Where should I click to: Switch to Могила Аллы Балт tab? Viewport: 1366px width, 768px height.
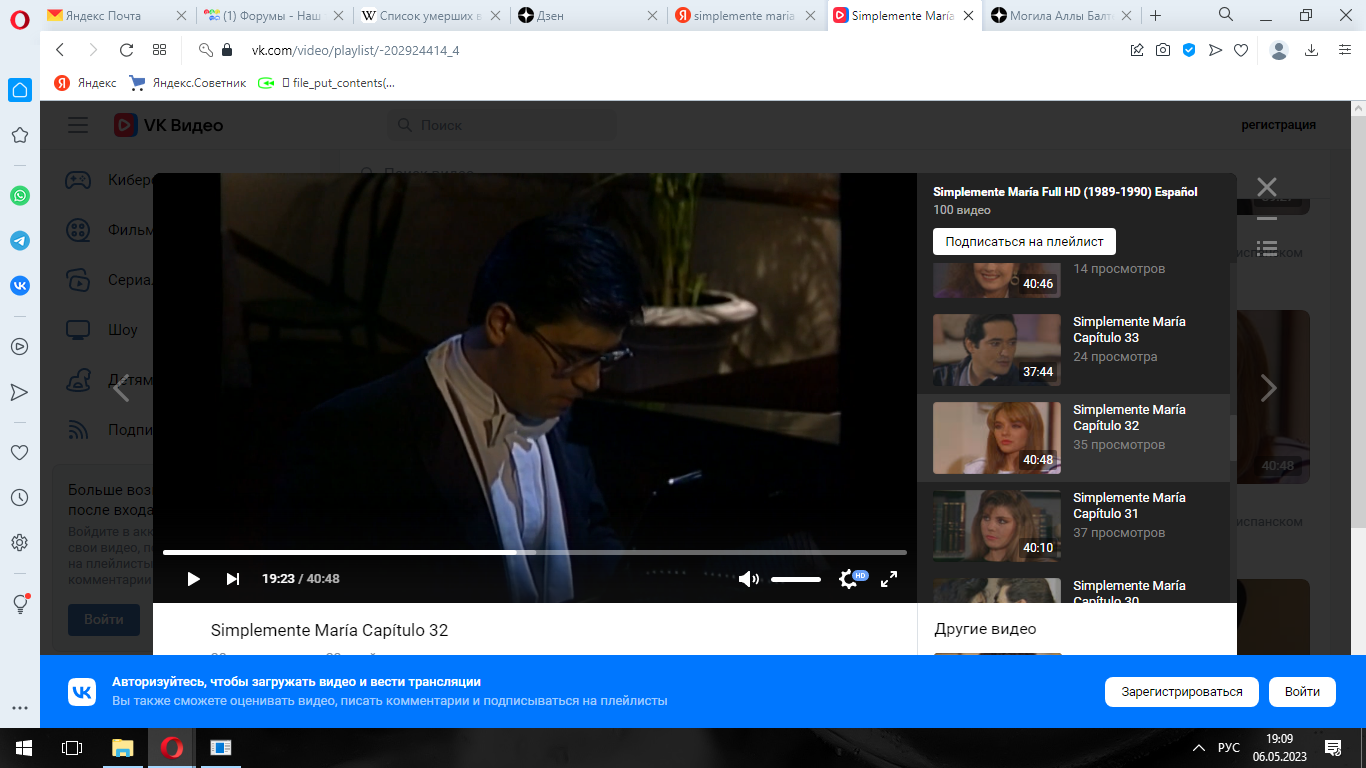coord(1062,15)
